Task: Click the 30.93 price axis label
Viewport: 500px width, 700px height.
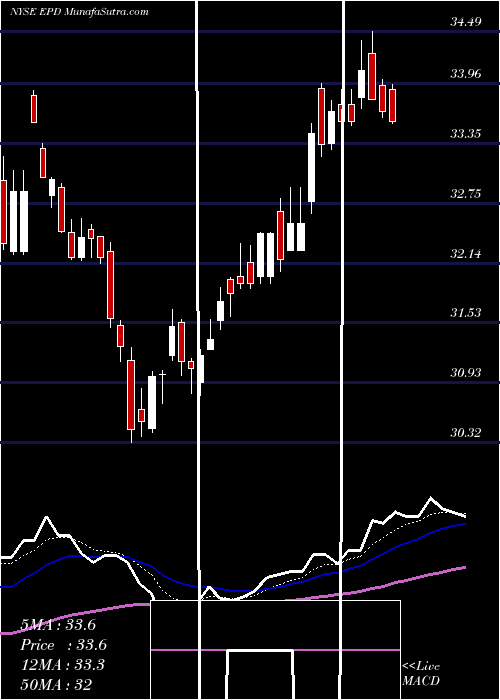Action: tap(465, 373)
